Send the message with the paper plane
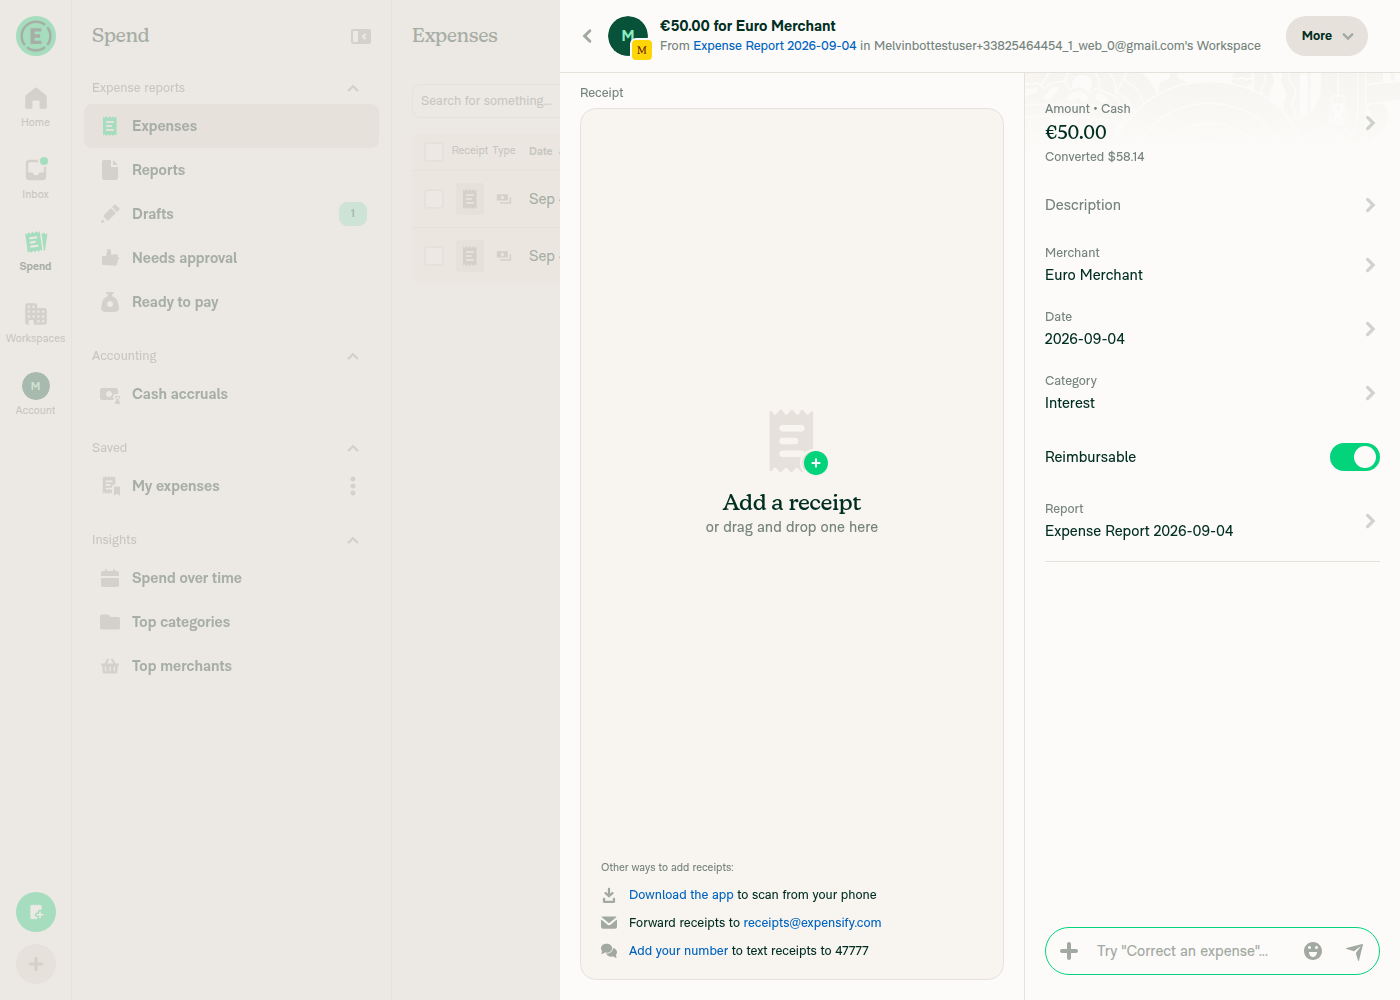1400x1000 pixels. (1355, 951)
